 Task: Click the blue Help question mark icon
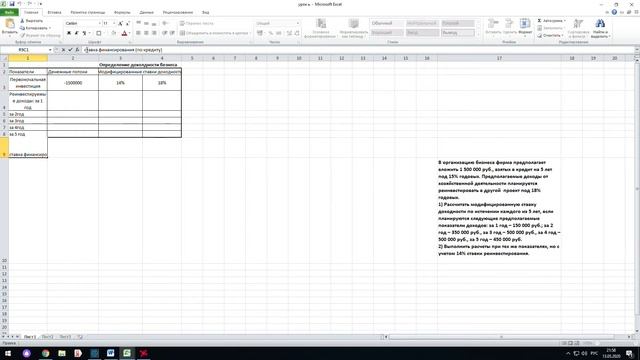tap(614, 12)
